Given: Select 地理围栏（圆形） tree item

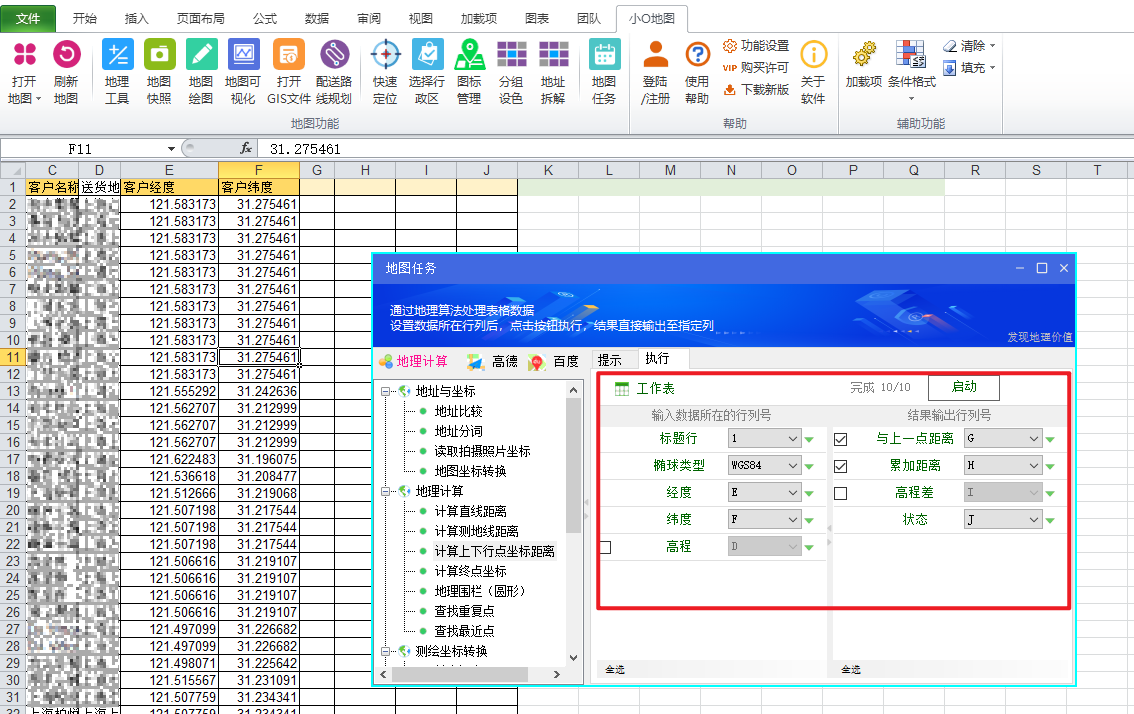Looking at the screenshot, I should 482,591.
